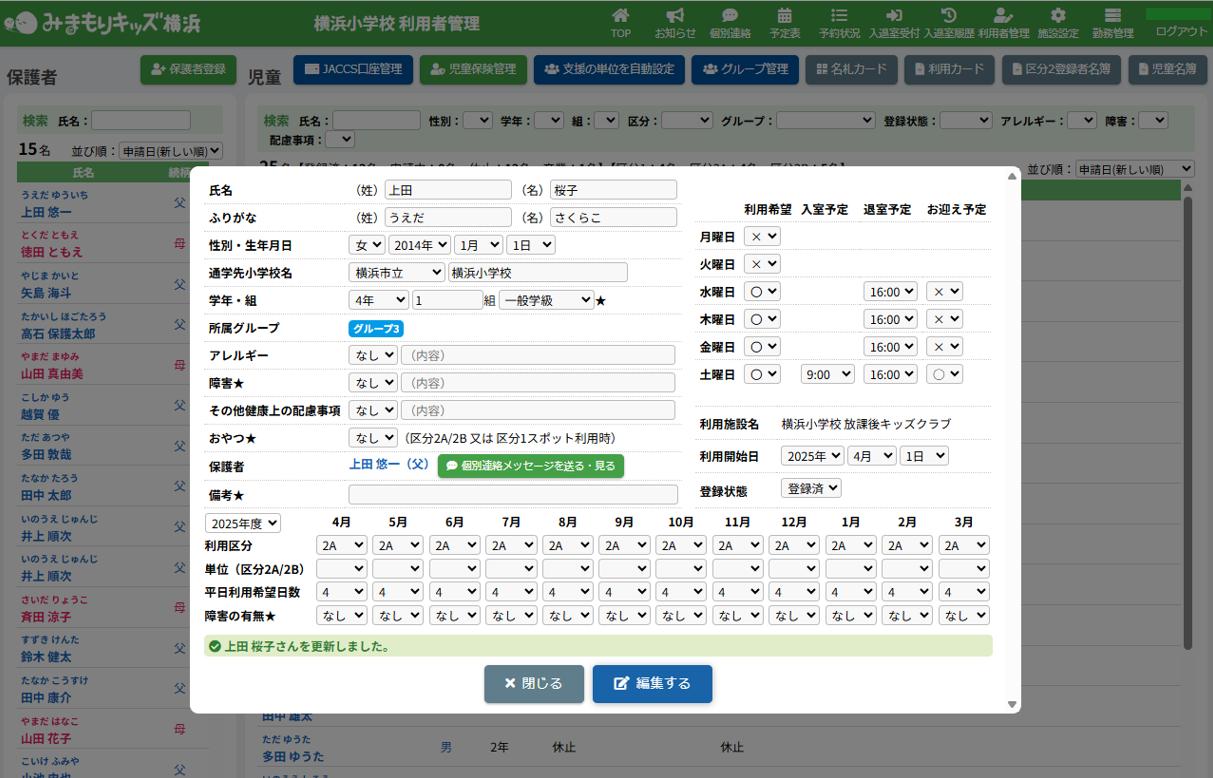Open 勤務管理 in top navigation
1213x778 pixels.
point(1112,23)
